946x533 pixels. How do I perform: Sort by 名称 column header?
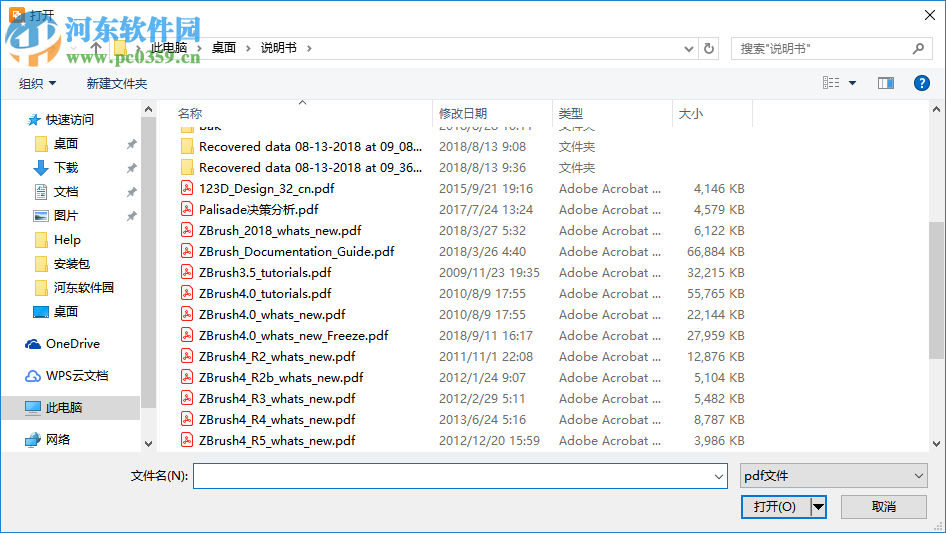coord(189,113)
